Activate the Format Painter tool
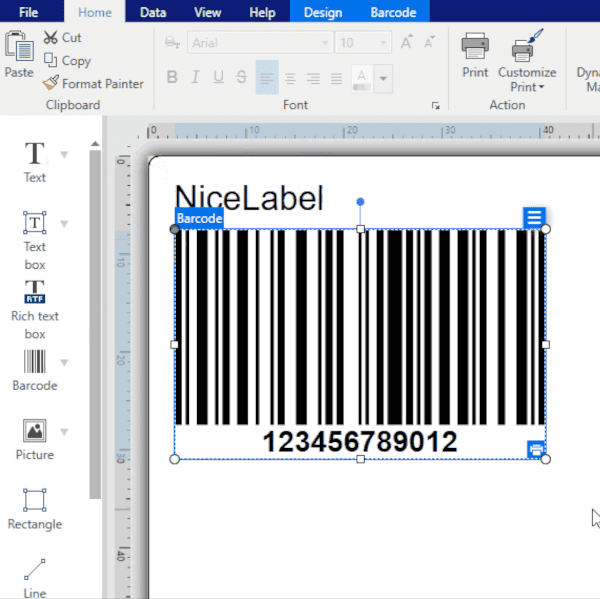The width and height of the screenshot is (600, 599). tap(93, 83)
